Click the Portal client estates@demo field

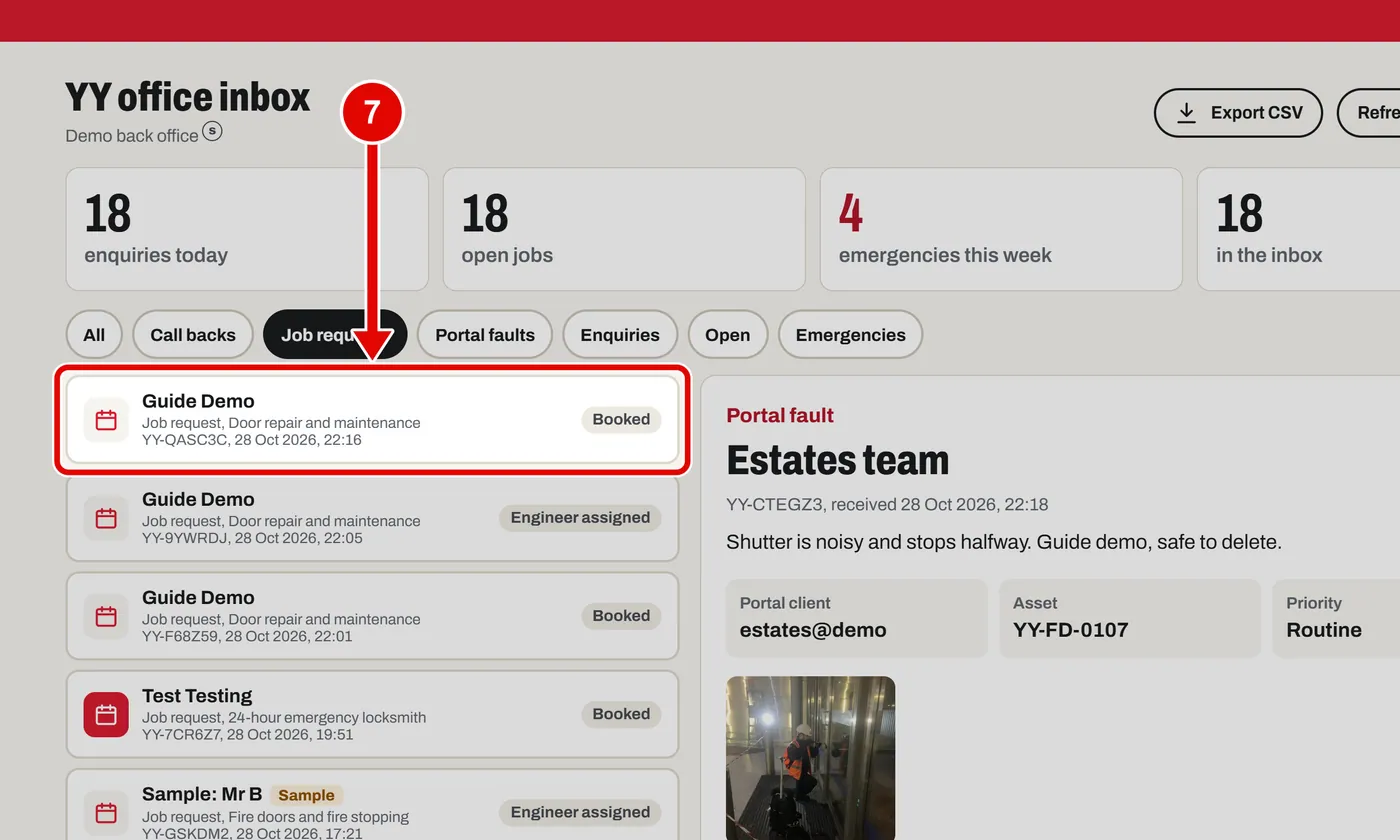click(x=856, y=618)
